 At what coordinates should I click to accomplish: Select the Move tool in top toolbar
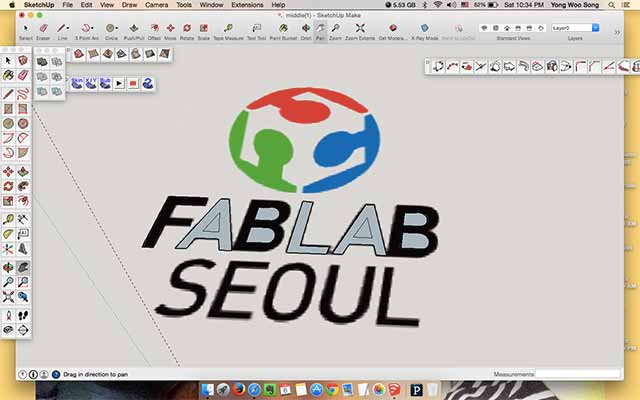click(170, 29)
